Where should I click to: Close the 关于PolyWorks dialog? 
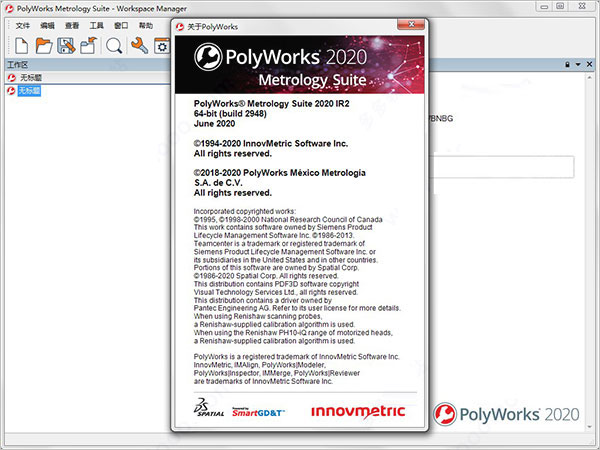click(411, 24)
